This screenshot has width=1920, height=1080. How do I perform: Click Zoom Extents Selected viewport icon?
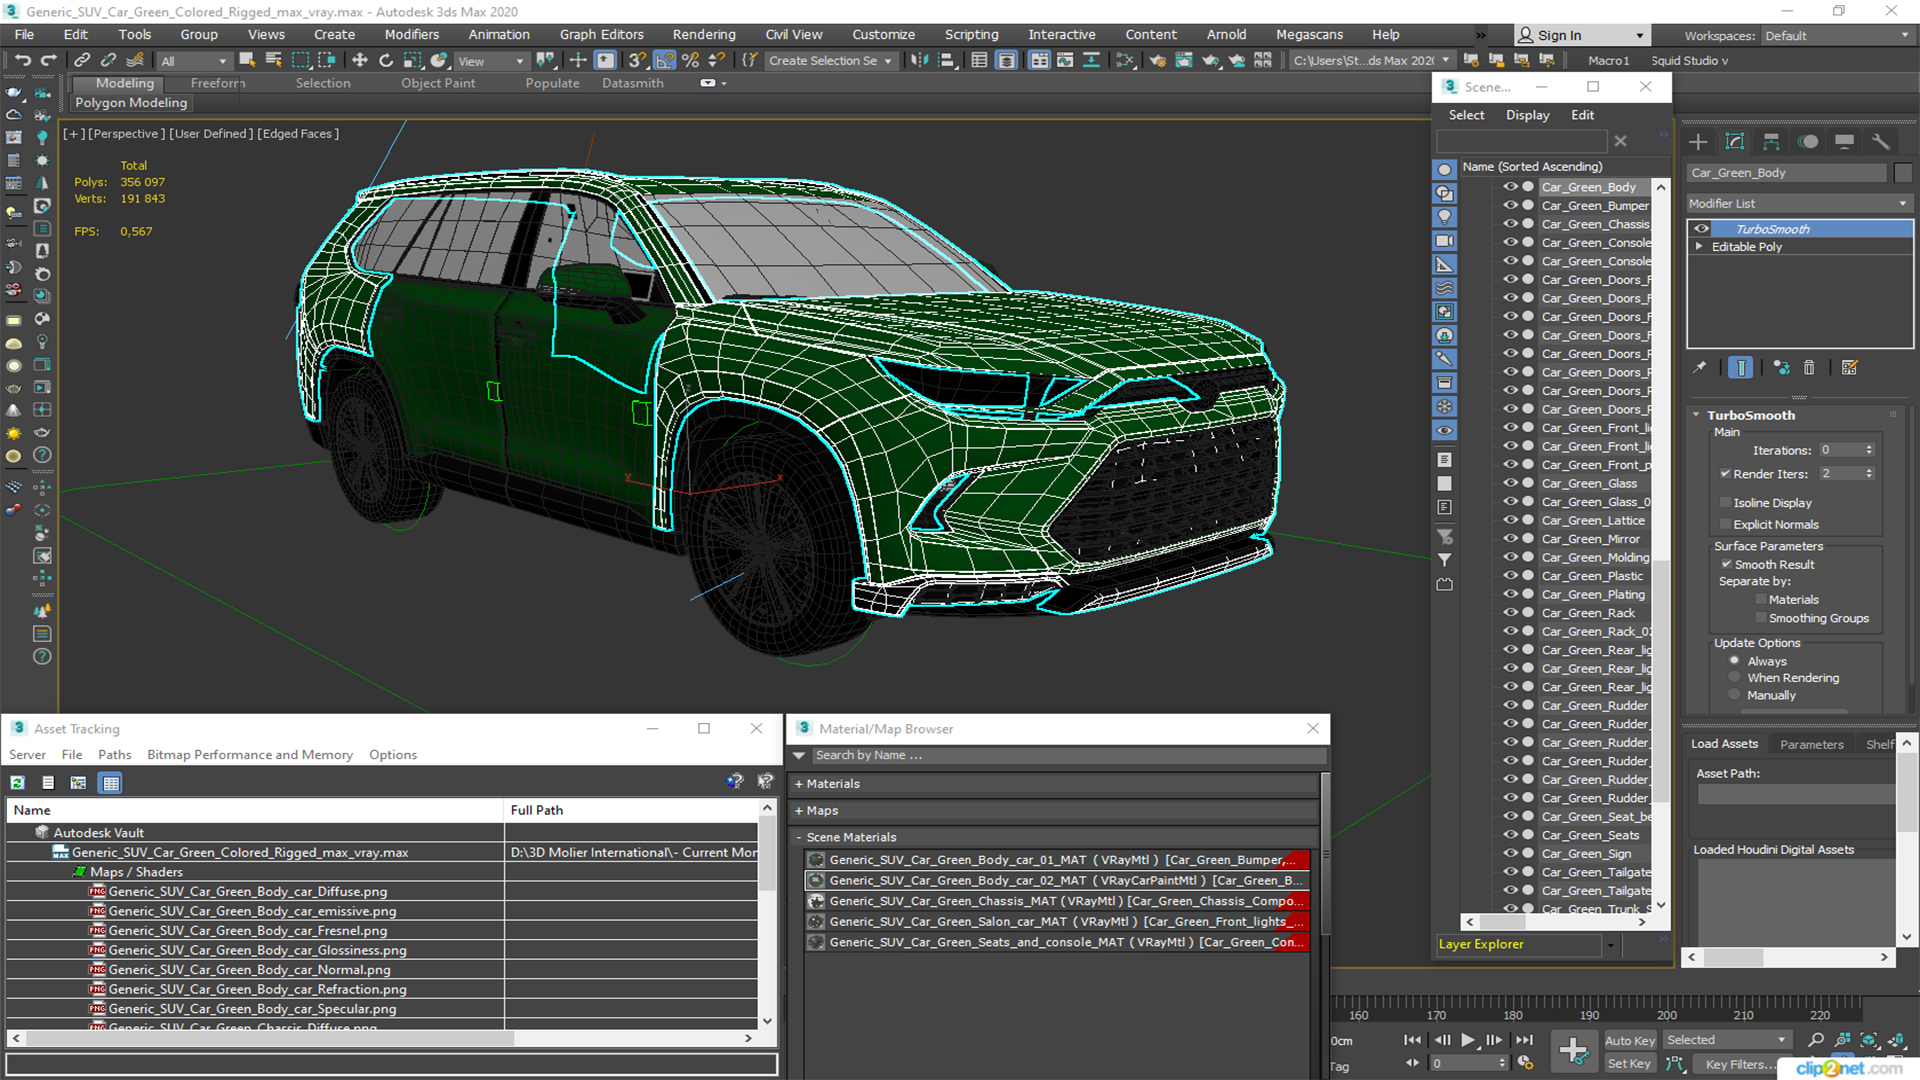click(x=1868, y=1040)
